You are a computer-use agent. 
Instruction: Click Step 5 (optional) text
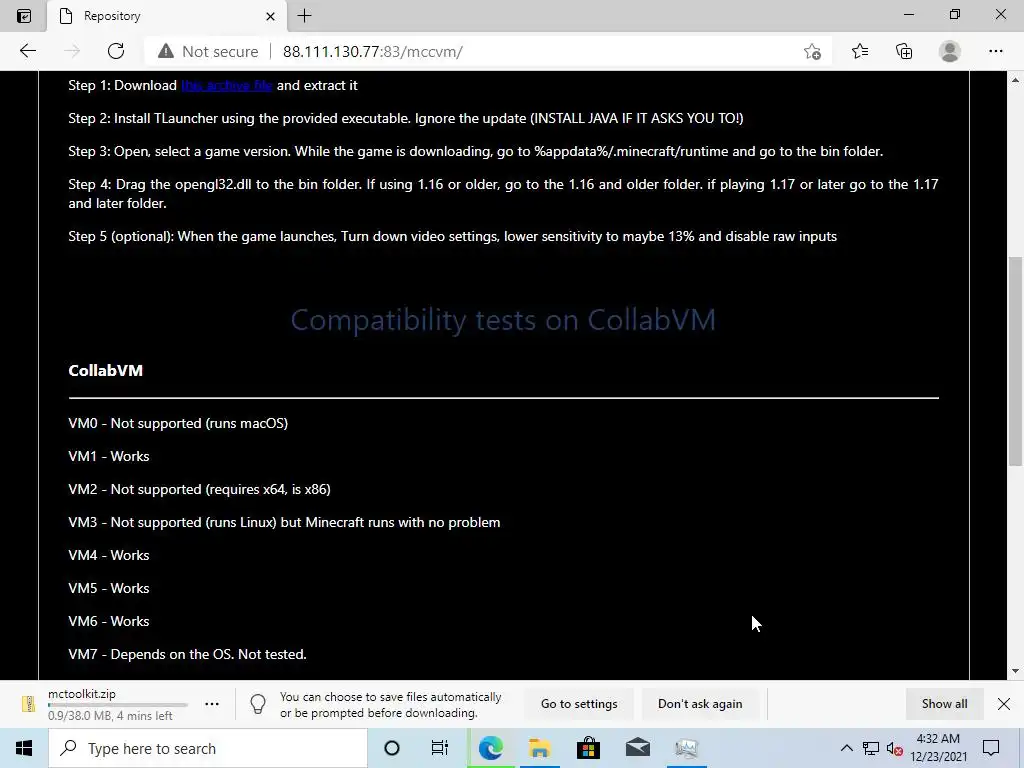pyautogui.click(x=453, y=236)
